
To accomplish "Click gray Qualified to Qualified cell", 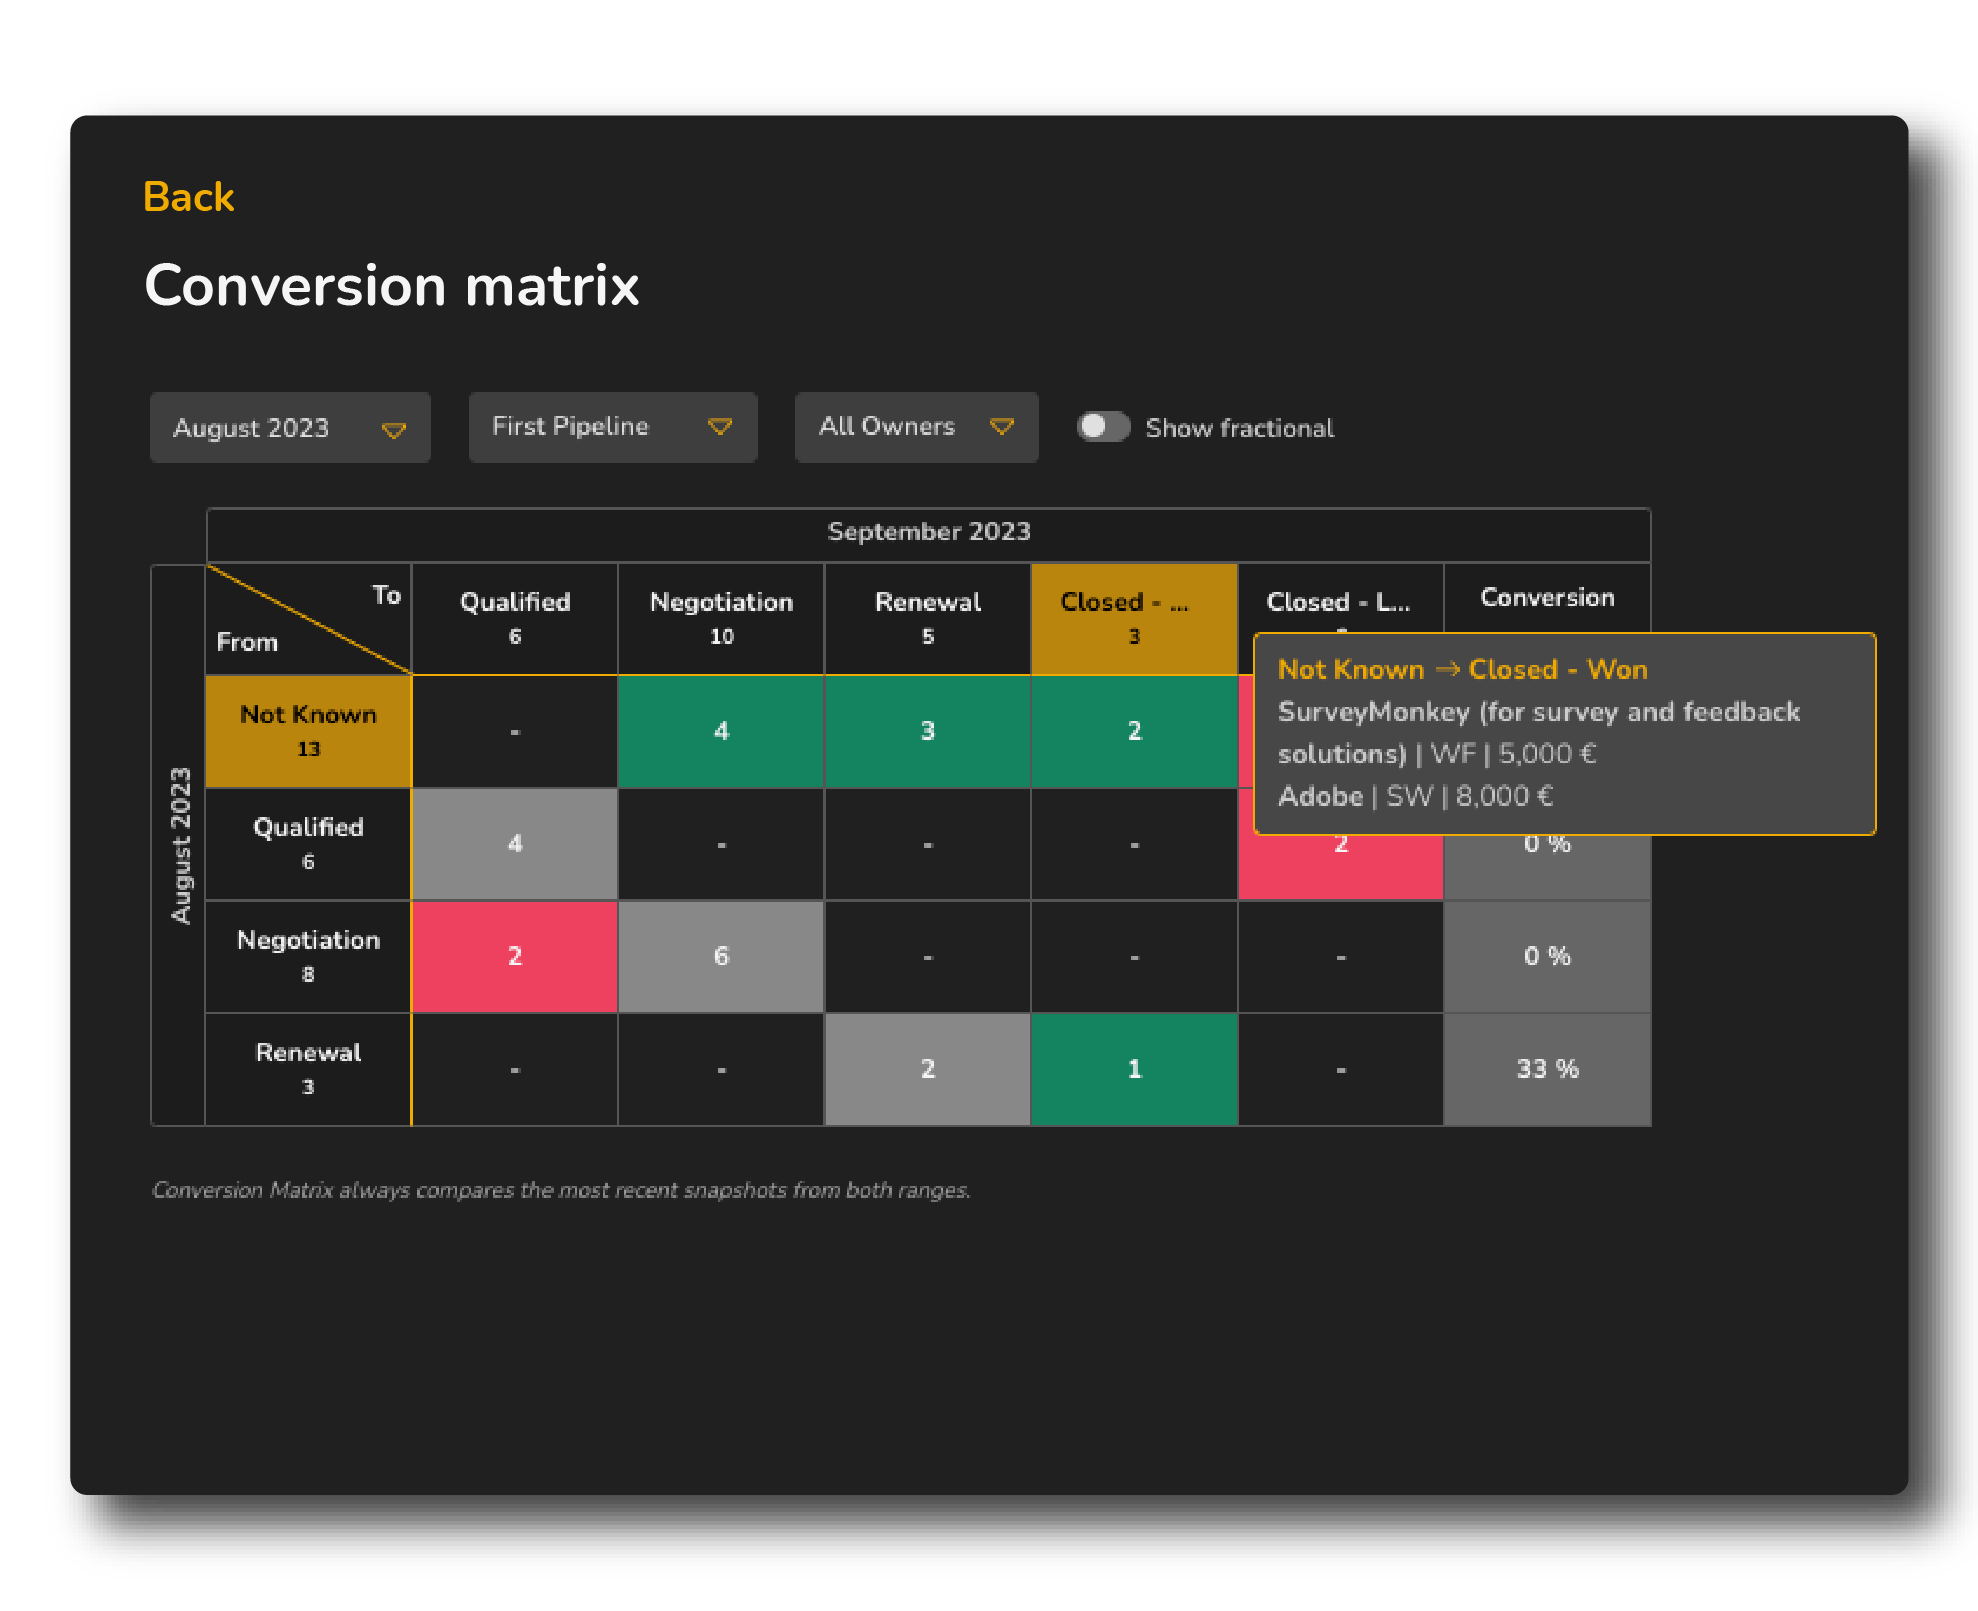I will point(514,844).
